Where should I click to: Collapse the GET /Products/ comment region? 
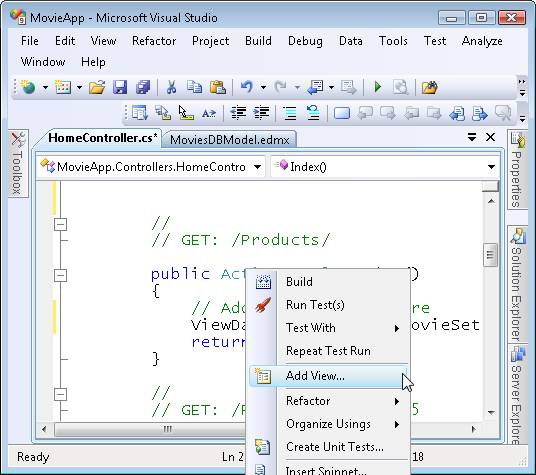click(61, 225)
